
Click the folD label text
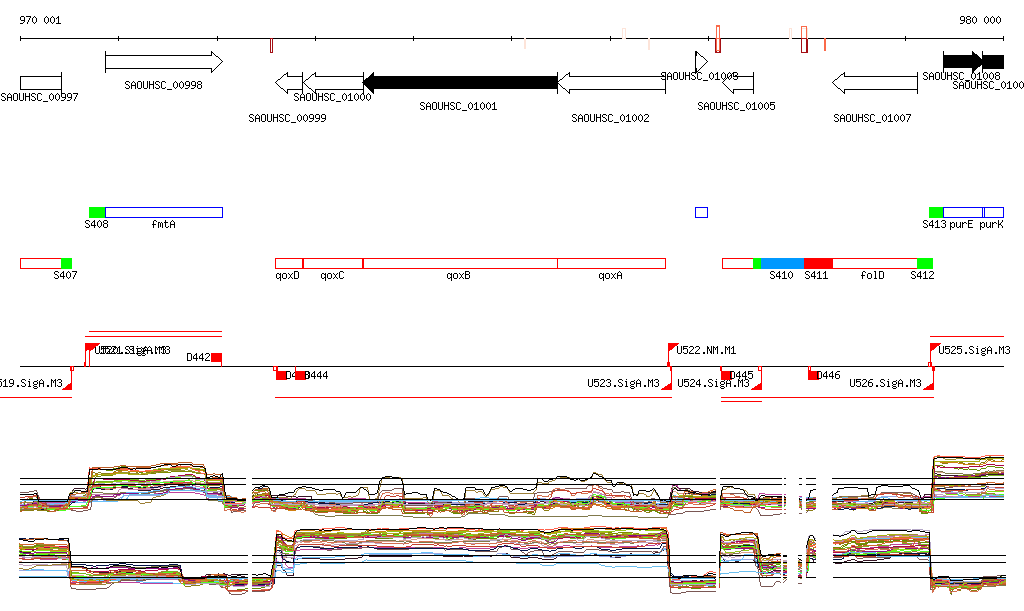click(x=872, y=275)
